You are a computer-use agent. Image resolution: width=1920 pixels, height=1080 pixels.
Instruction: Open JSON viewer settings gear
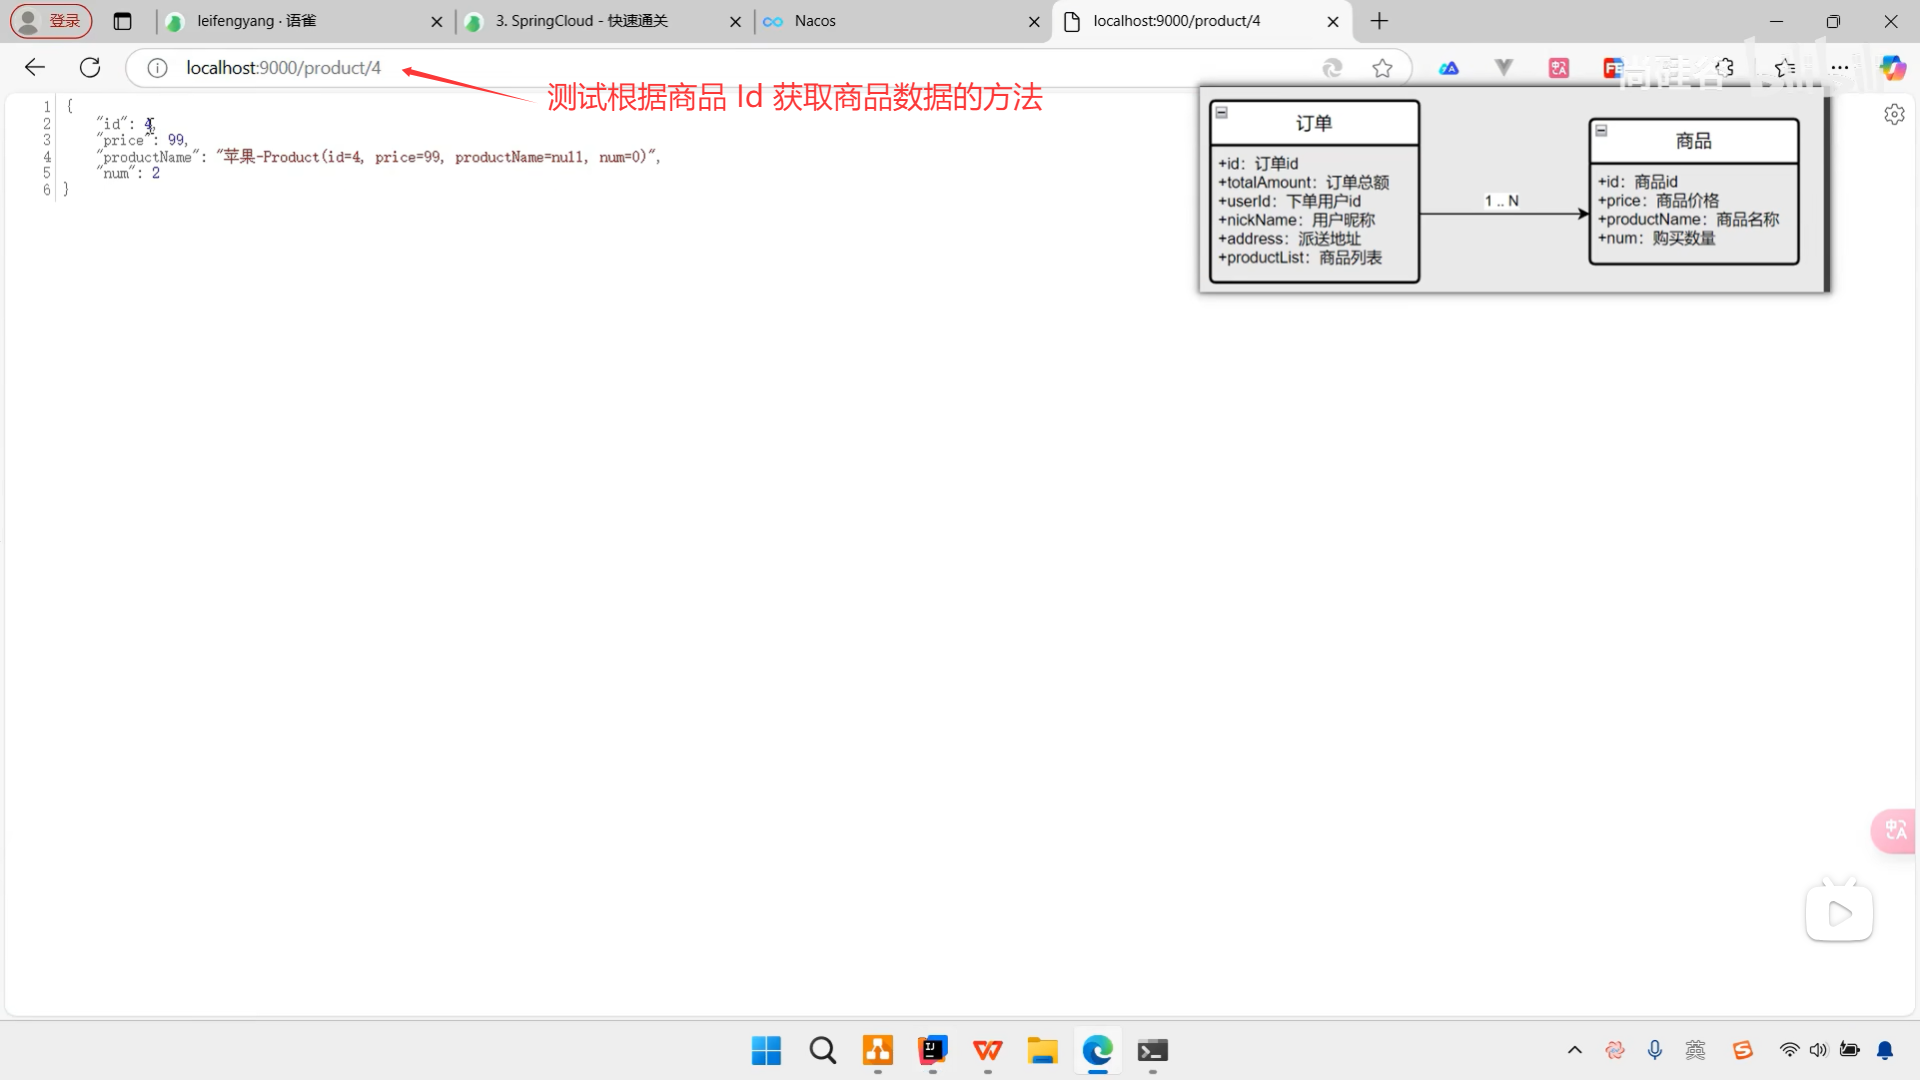pyautogui.click(x=1894, y=114)
